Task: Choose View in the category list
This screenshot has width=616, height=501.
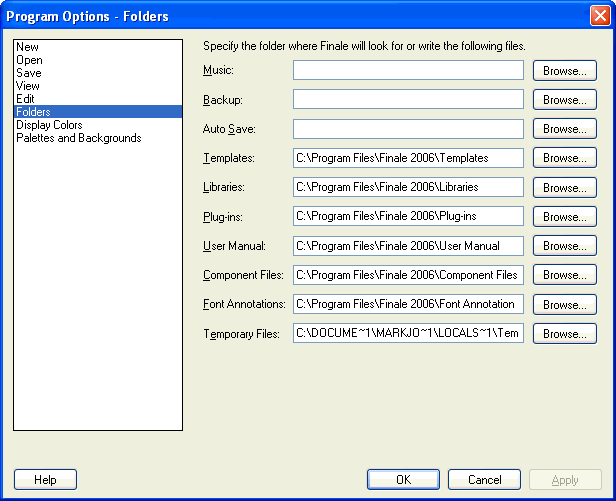Action: click(x=28, y=86)
